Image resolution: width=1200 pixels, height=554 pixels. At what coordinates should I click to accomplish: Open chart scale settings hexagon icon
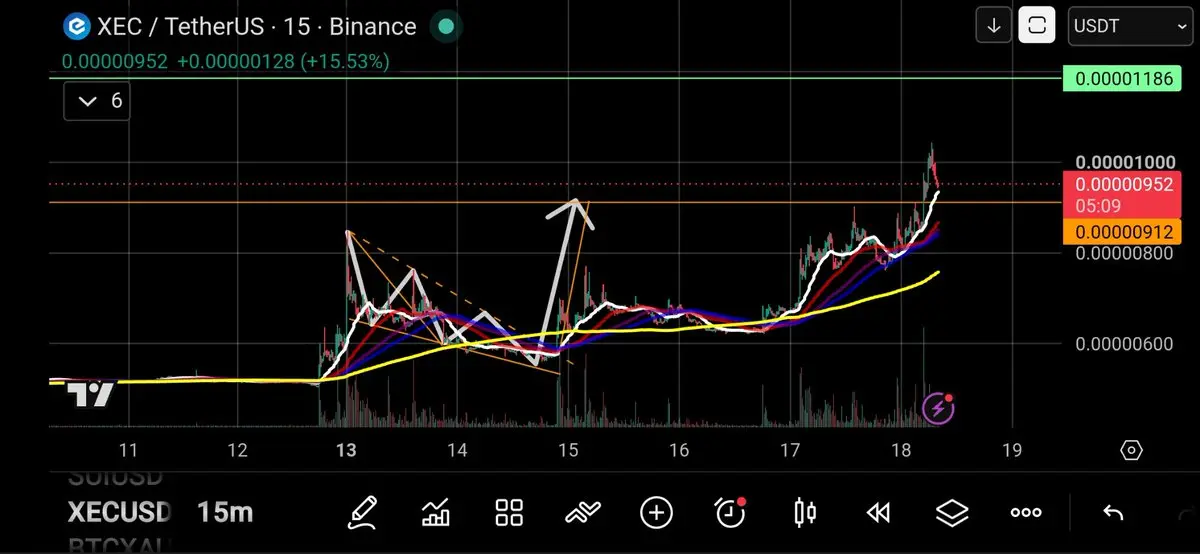(1131, 450)
